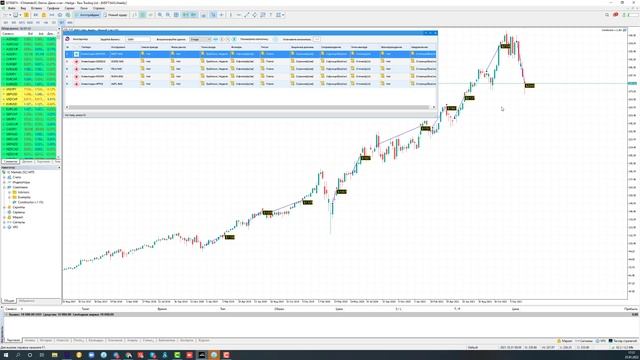Open the Сервис menu
Screen dimensions: 640x360
point(69,8)
